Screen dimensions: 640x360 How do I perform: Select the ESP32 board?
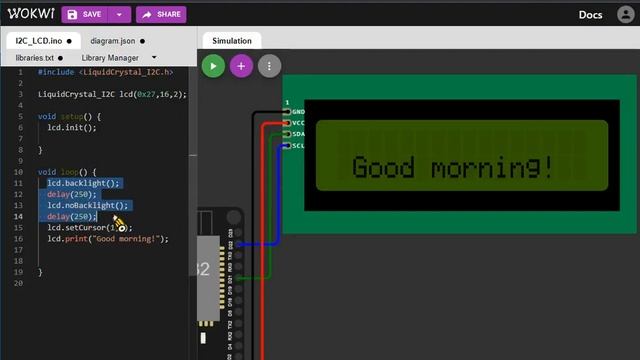(x=220, y=284)
